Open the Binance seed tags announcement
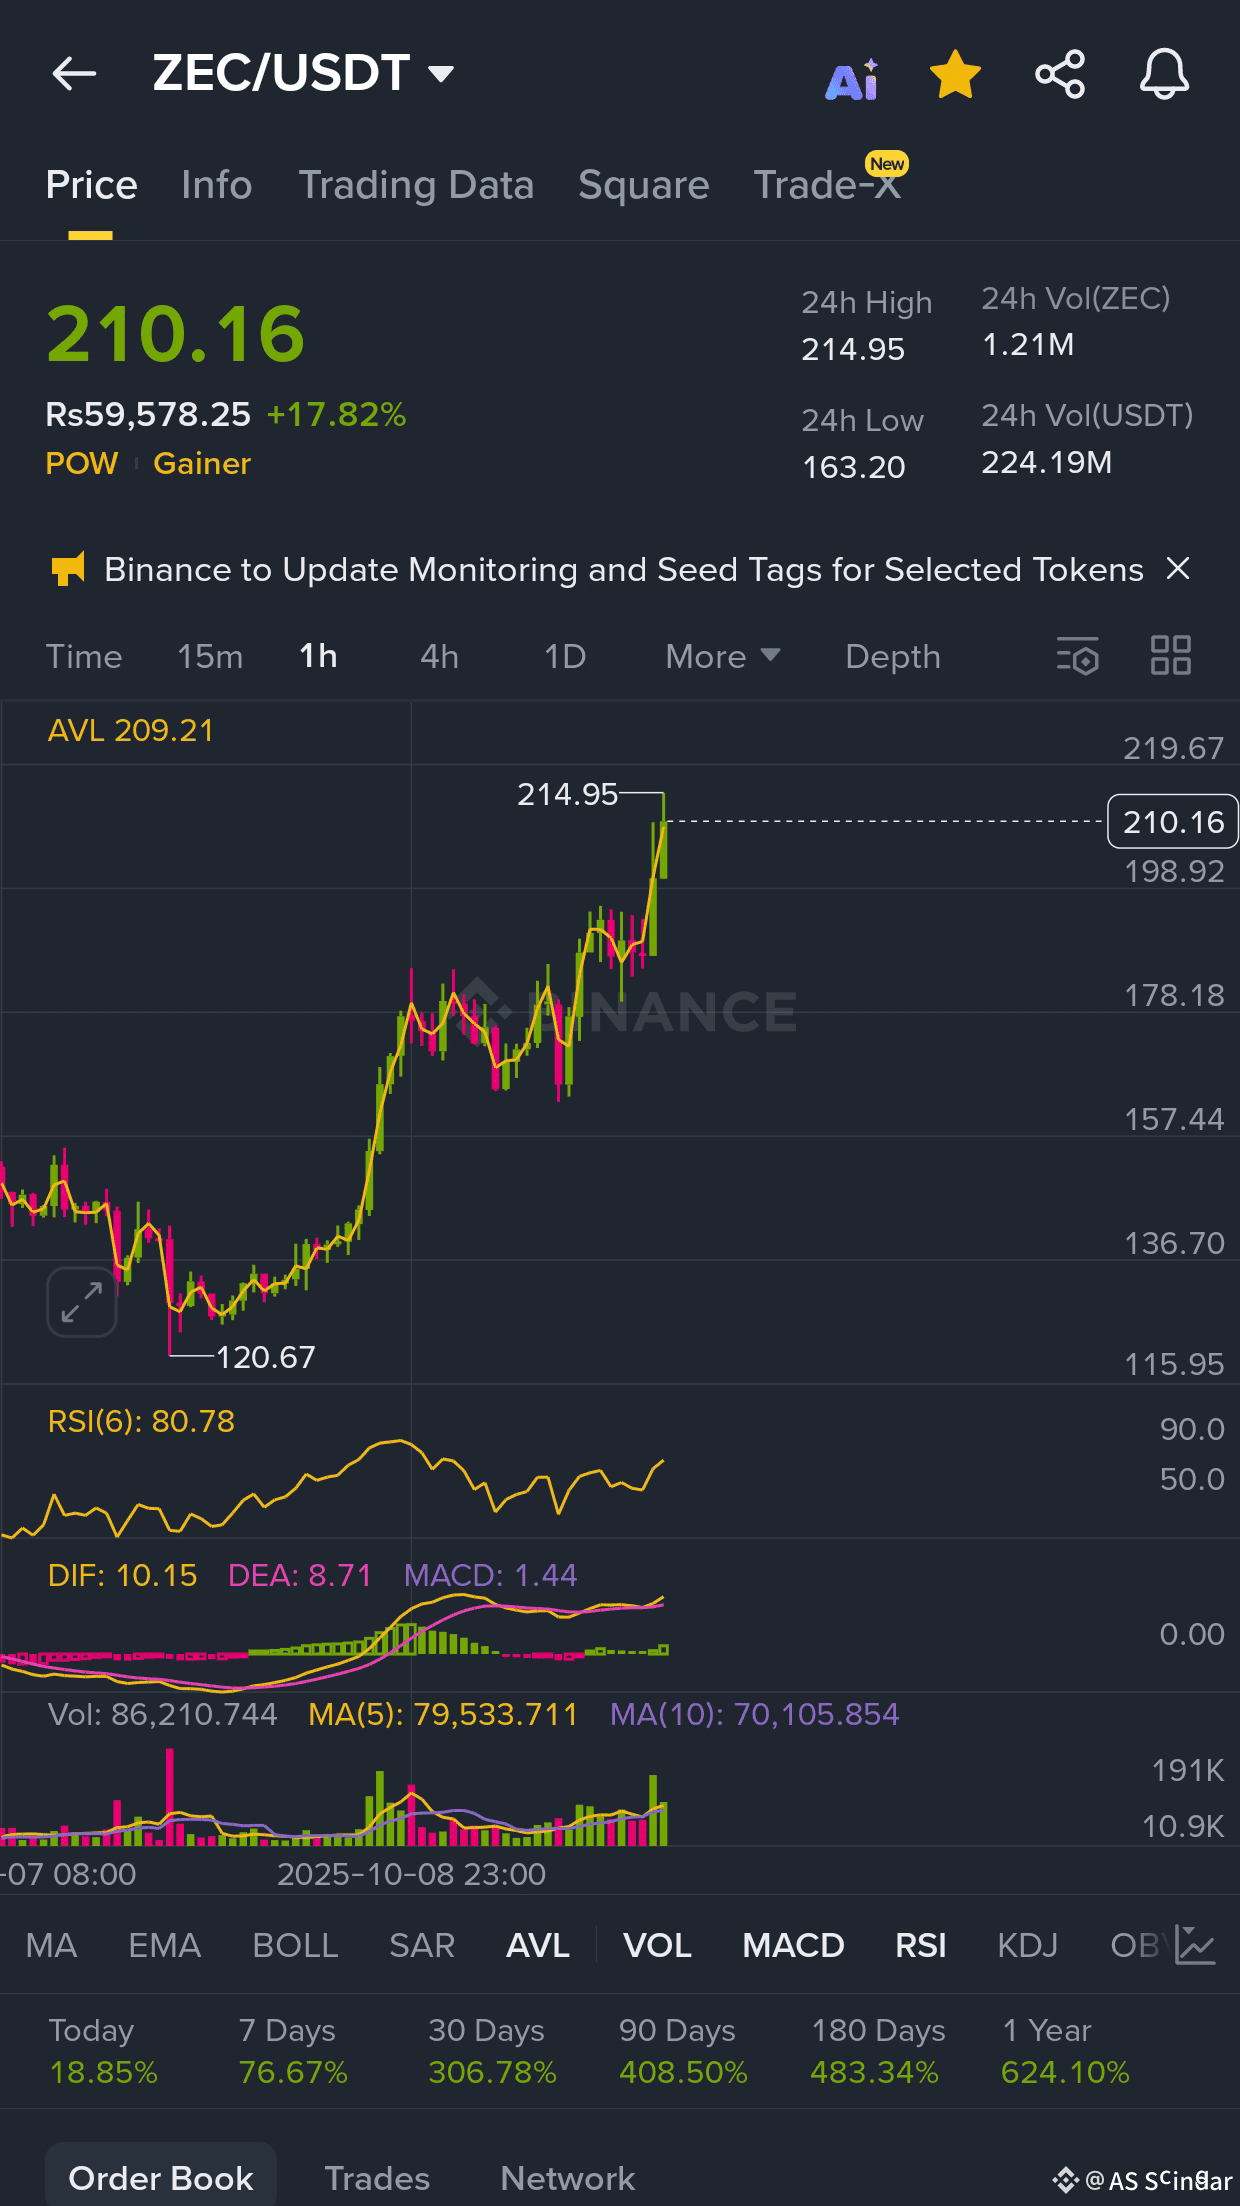The height and width of the screenshot is (2206, 1240). click(x=624, y=570)
